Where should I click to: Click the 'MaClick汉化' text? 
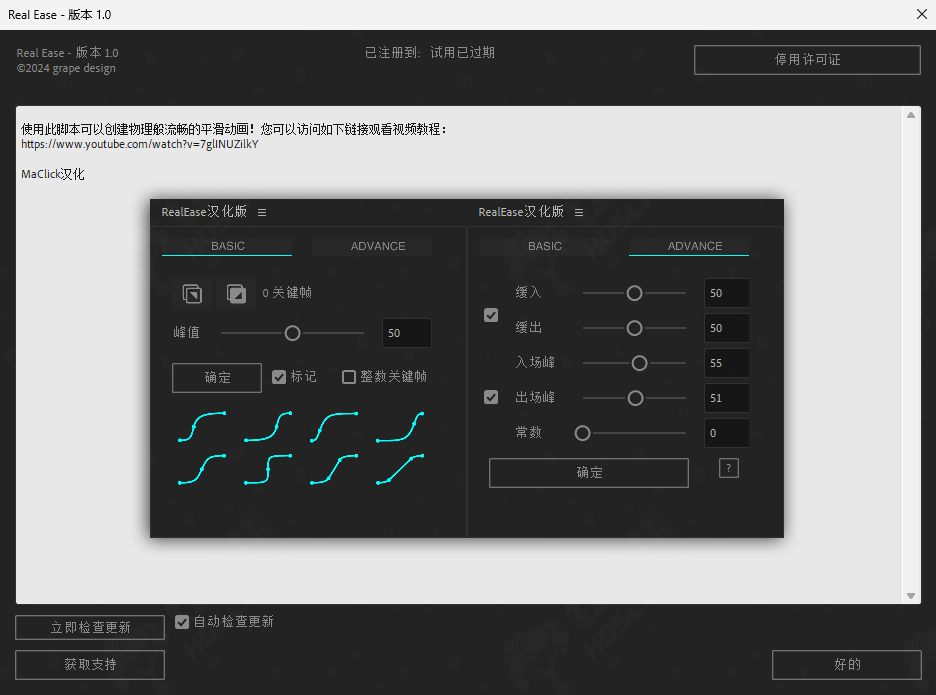click(x=53, y=174)
